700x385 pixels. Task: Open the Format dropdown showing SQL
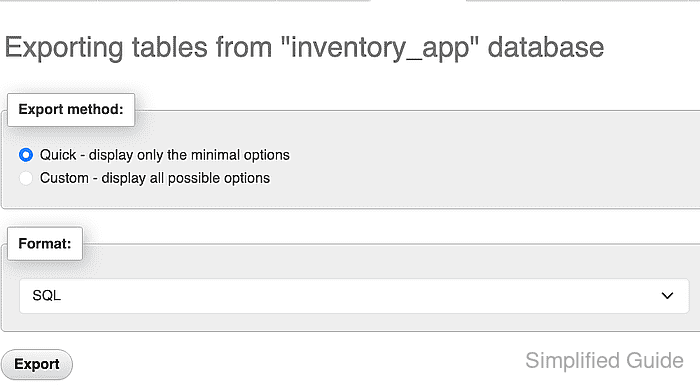354,296
